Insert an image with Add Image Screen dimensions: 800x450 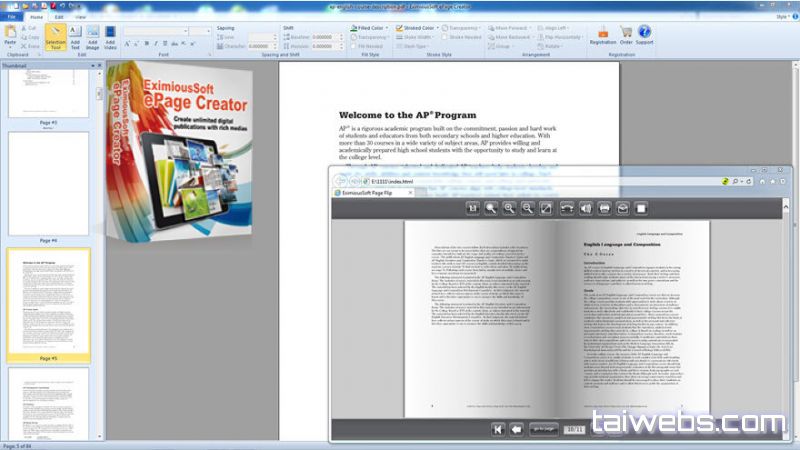click(93, 38)
